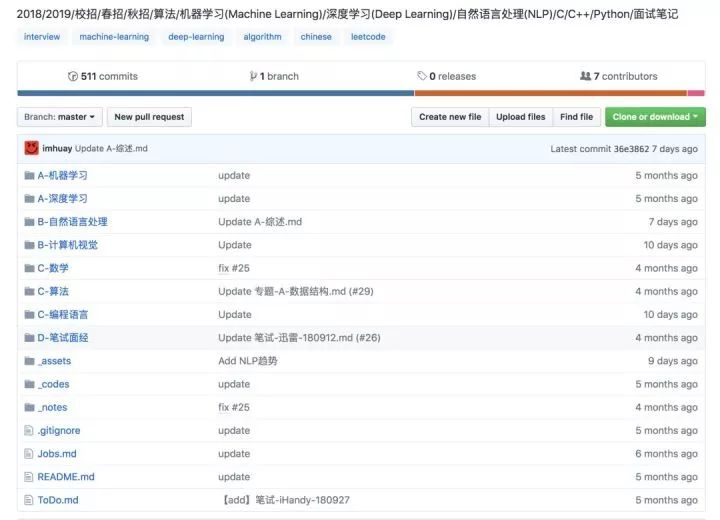
Task: Open the C-编程语言 folder
Action: click(62, 315)
